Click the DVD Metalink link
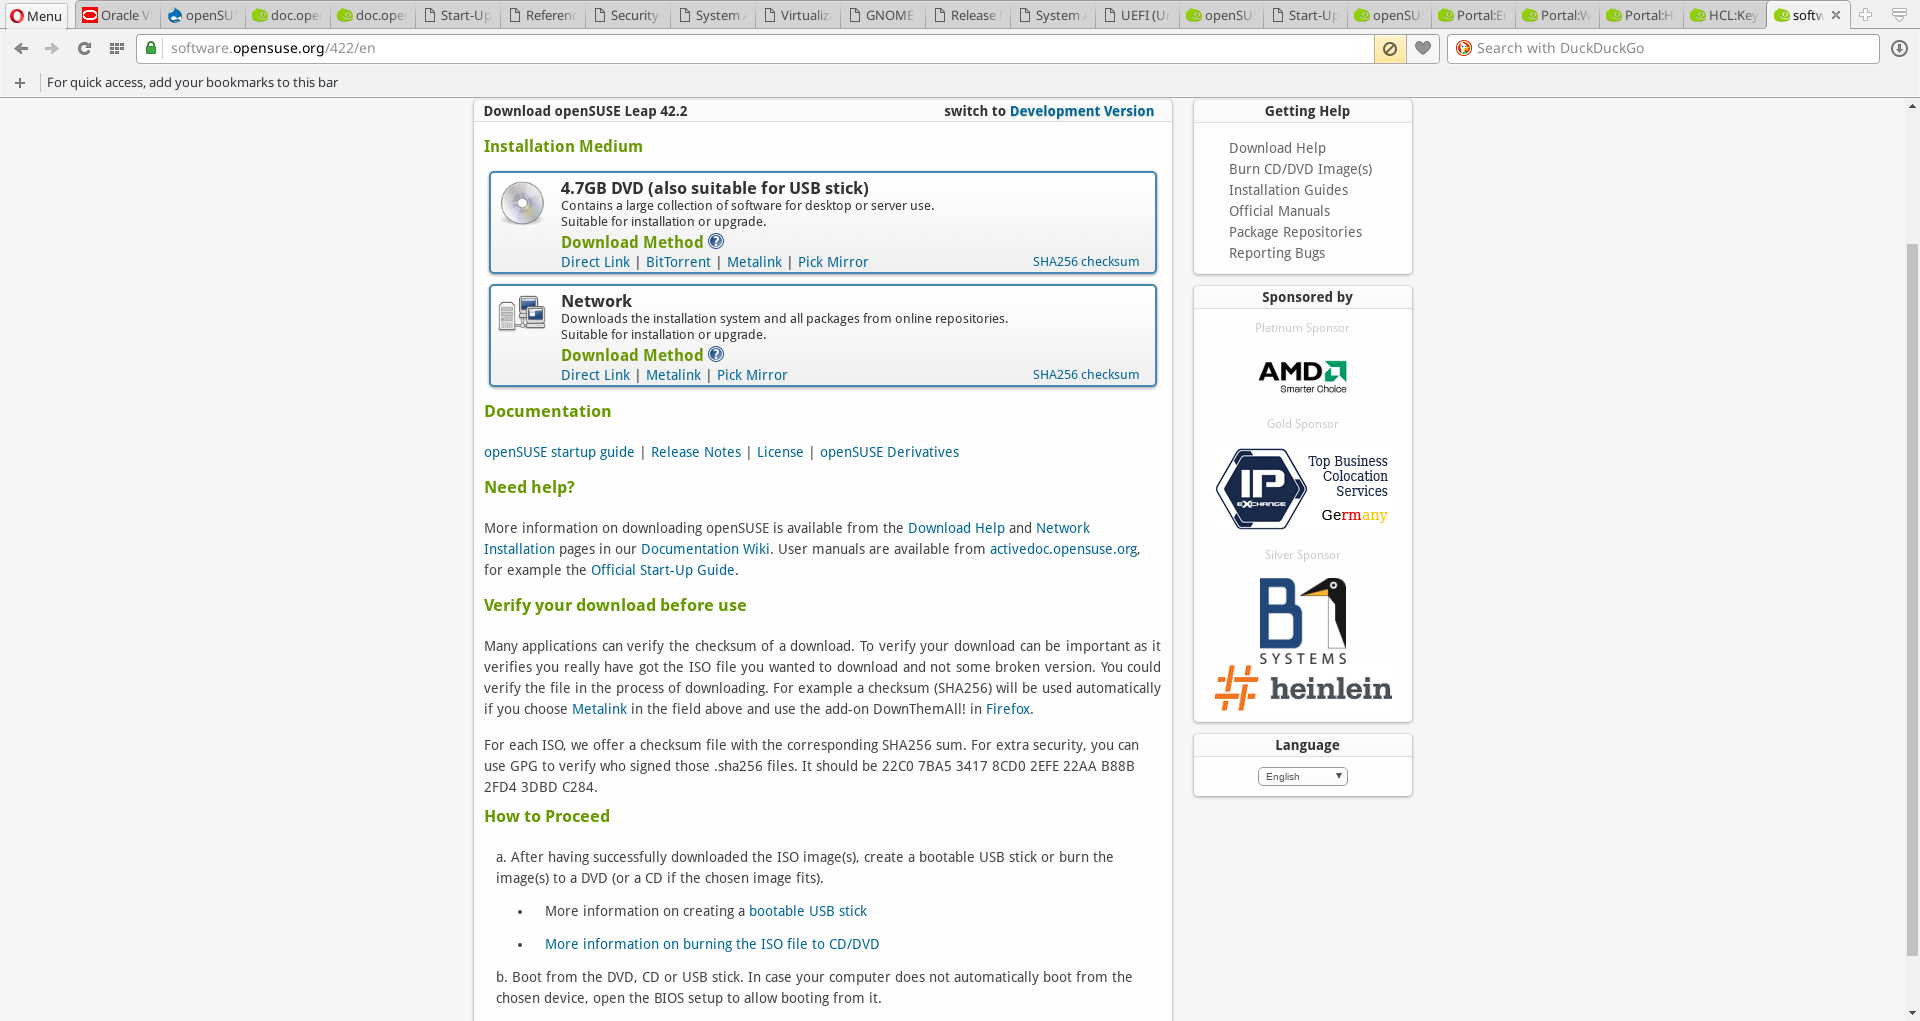The image size is (1920, 1021). [x=754, y=262]
